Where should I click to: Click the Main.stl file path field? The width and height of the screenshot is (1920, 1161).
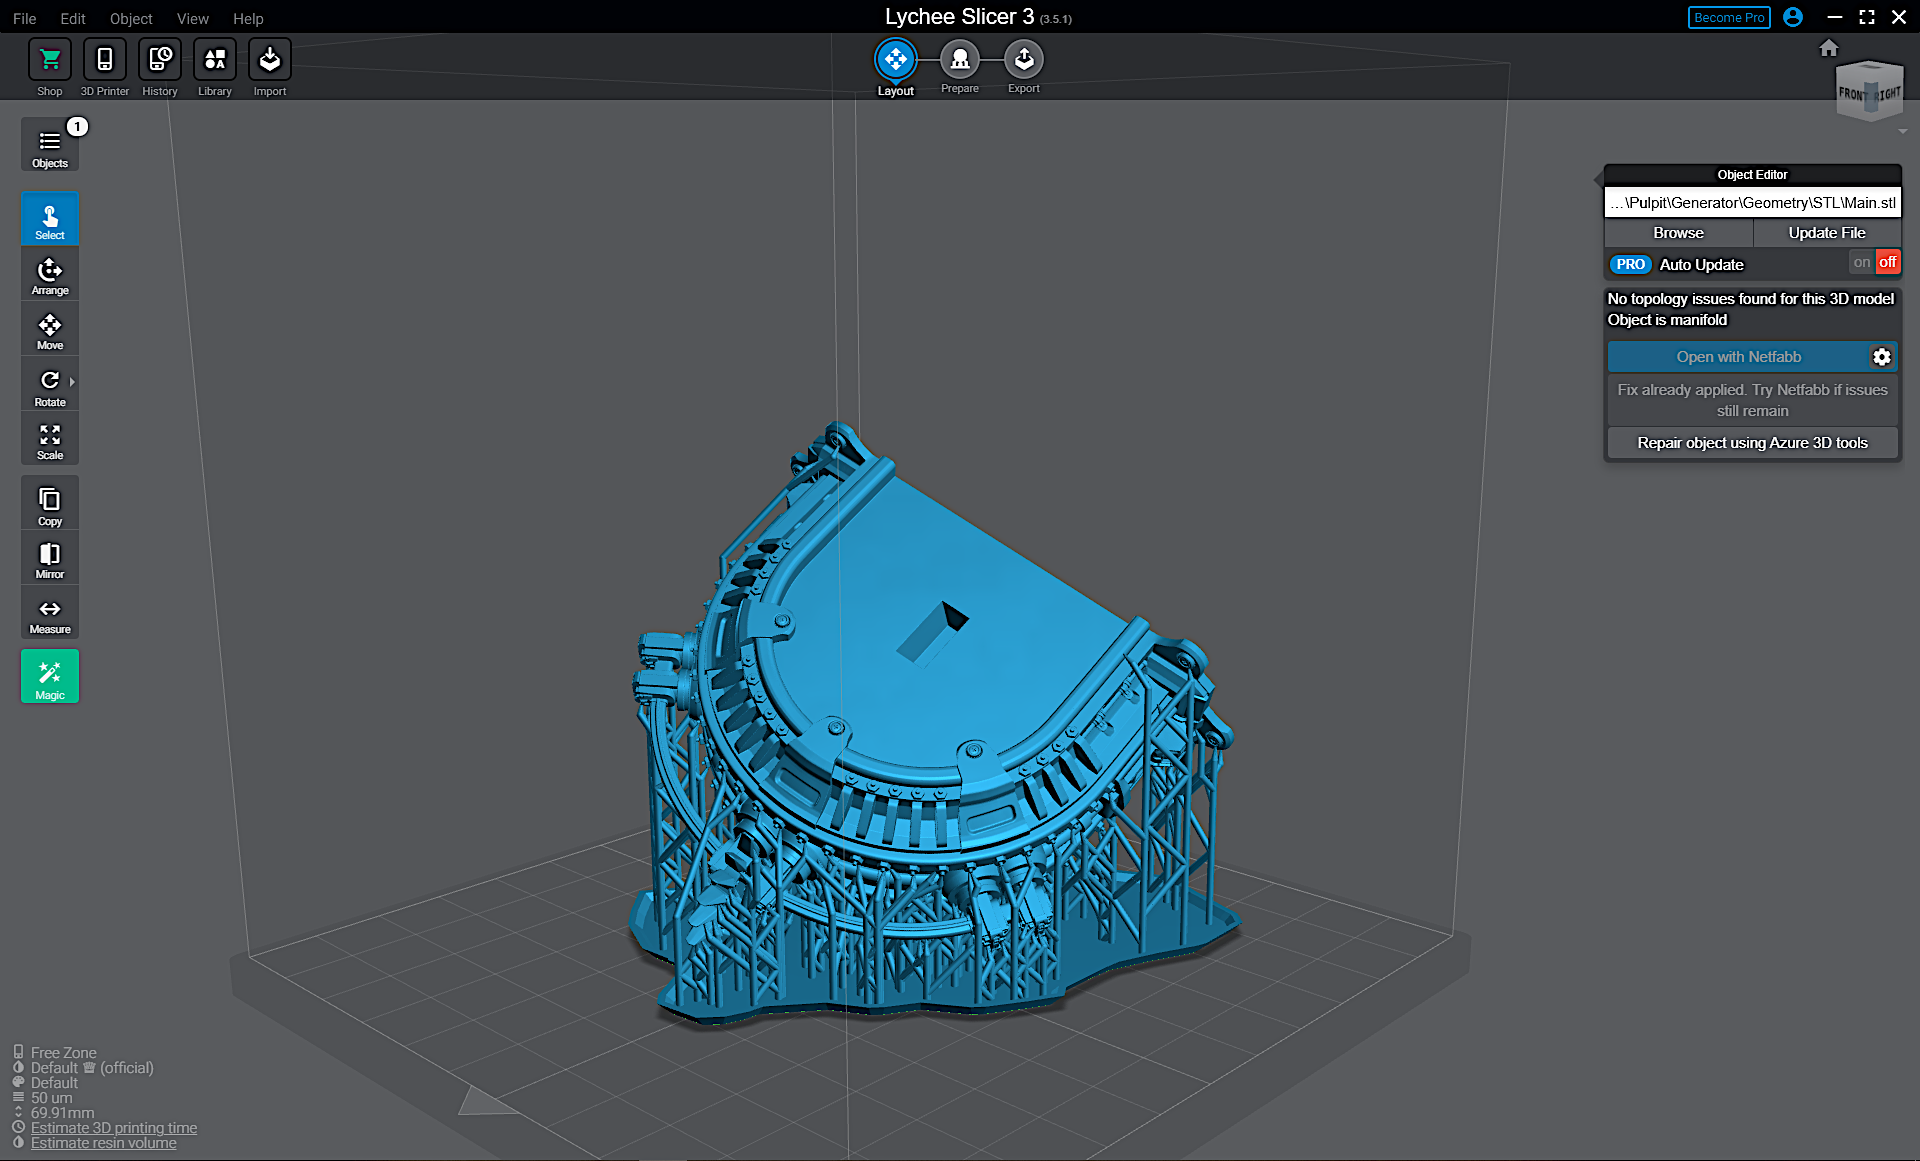(1752, 202)
